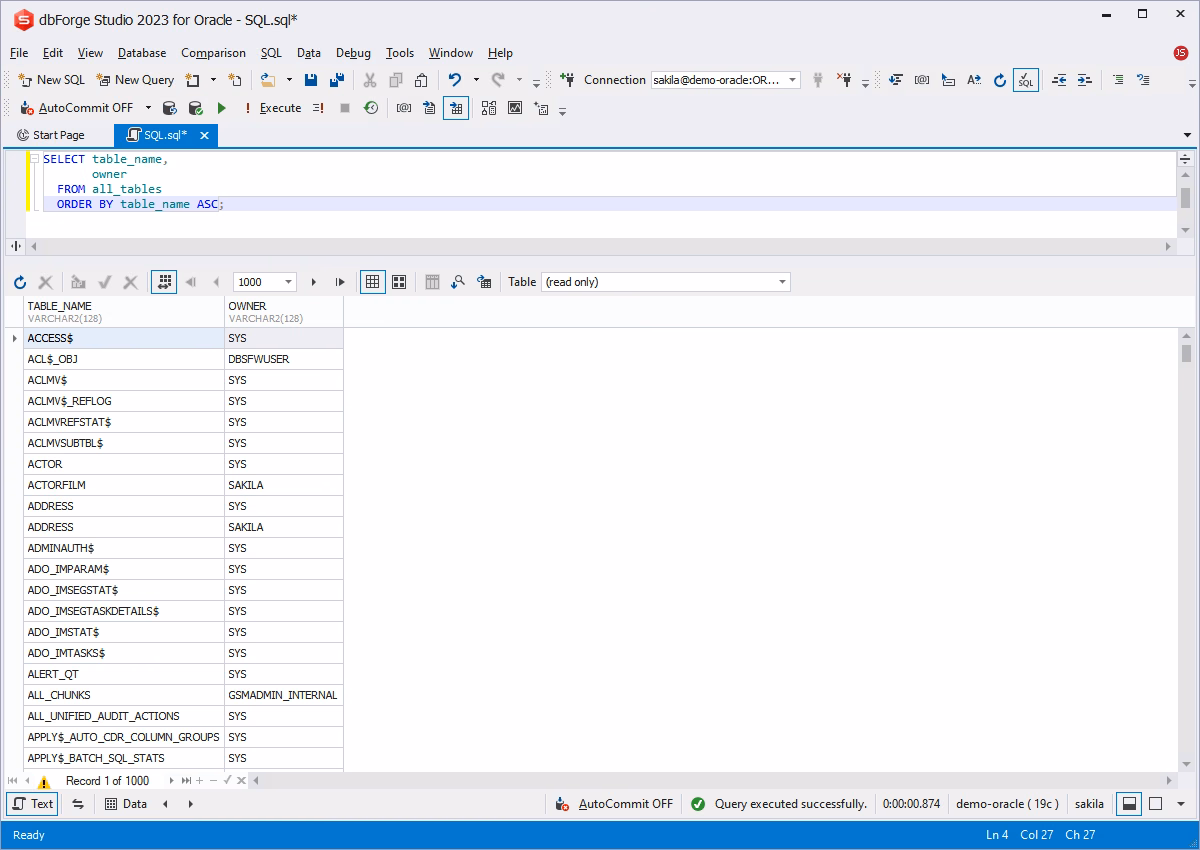Viewport: 1200px width, 850px height.
Task: Close the SQL.sql tab
Action: coord(204,135)
